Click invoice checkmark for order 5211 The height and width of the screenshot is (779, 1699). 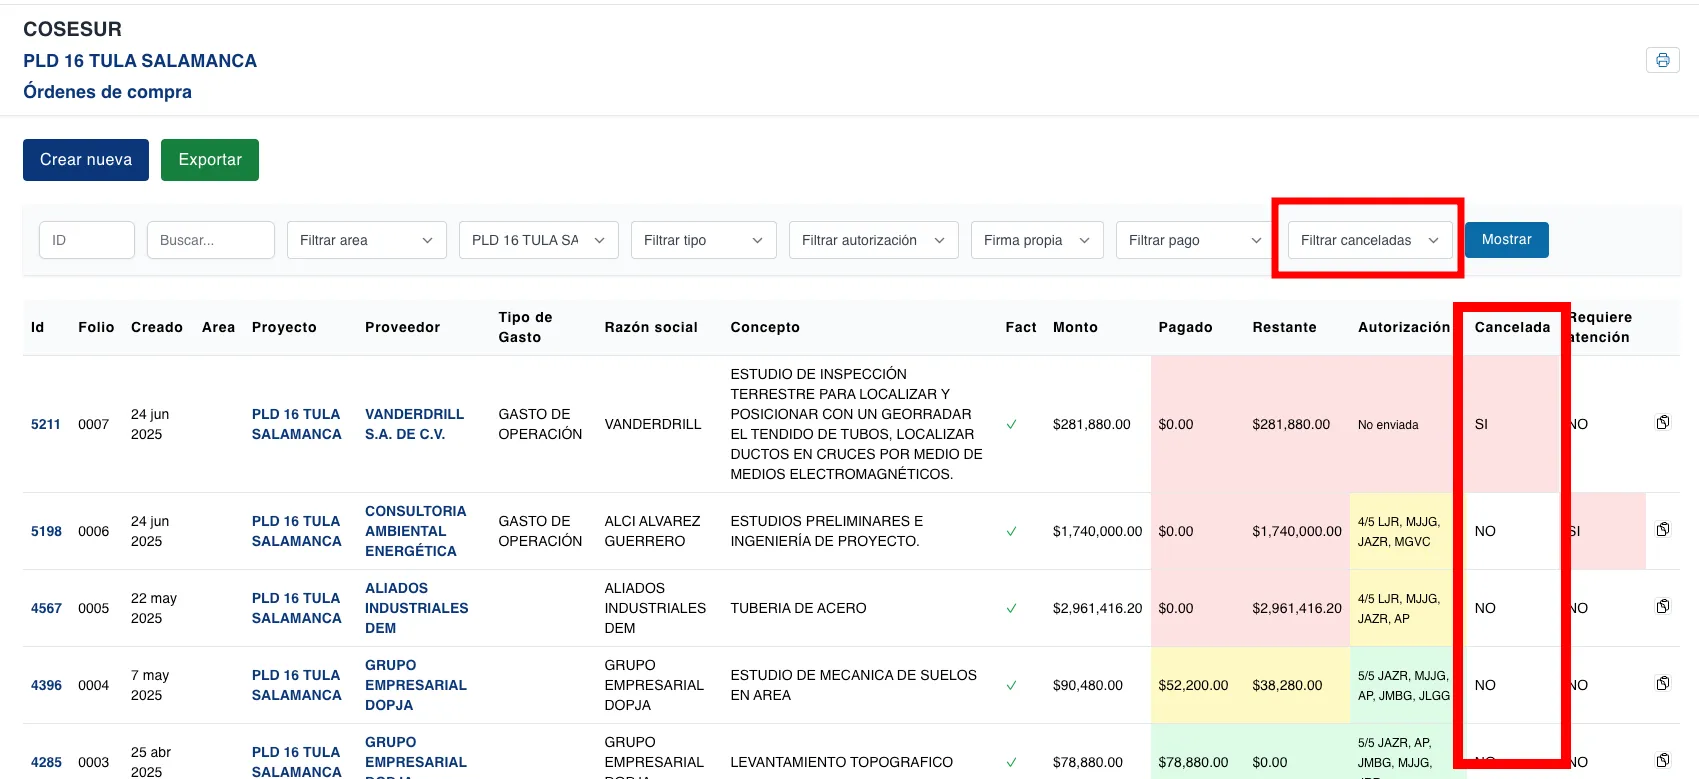tap(1011, 425)
